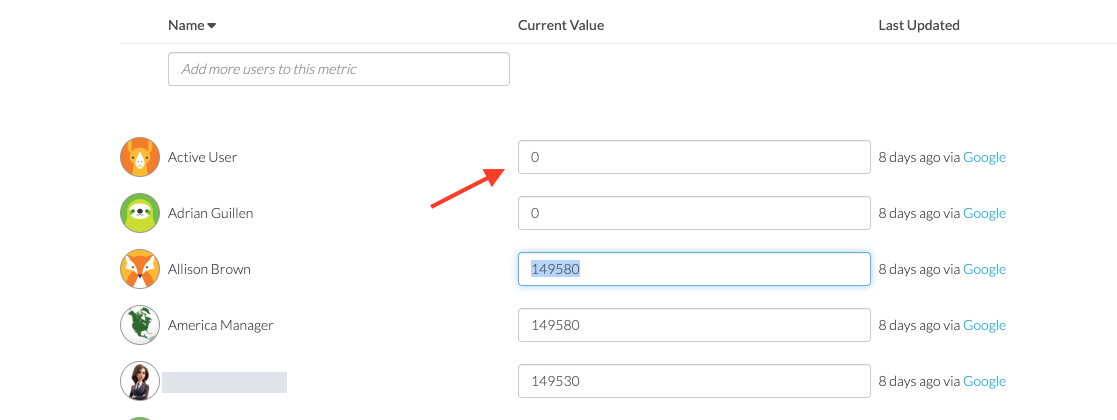1117x420 pixels.
Task: Click '8 days ago via' in Active User row
Action: click(919, 157)
